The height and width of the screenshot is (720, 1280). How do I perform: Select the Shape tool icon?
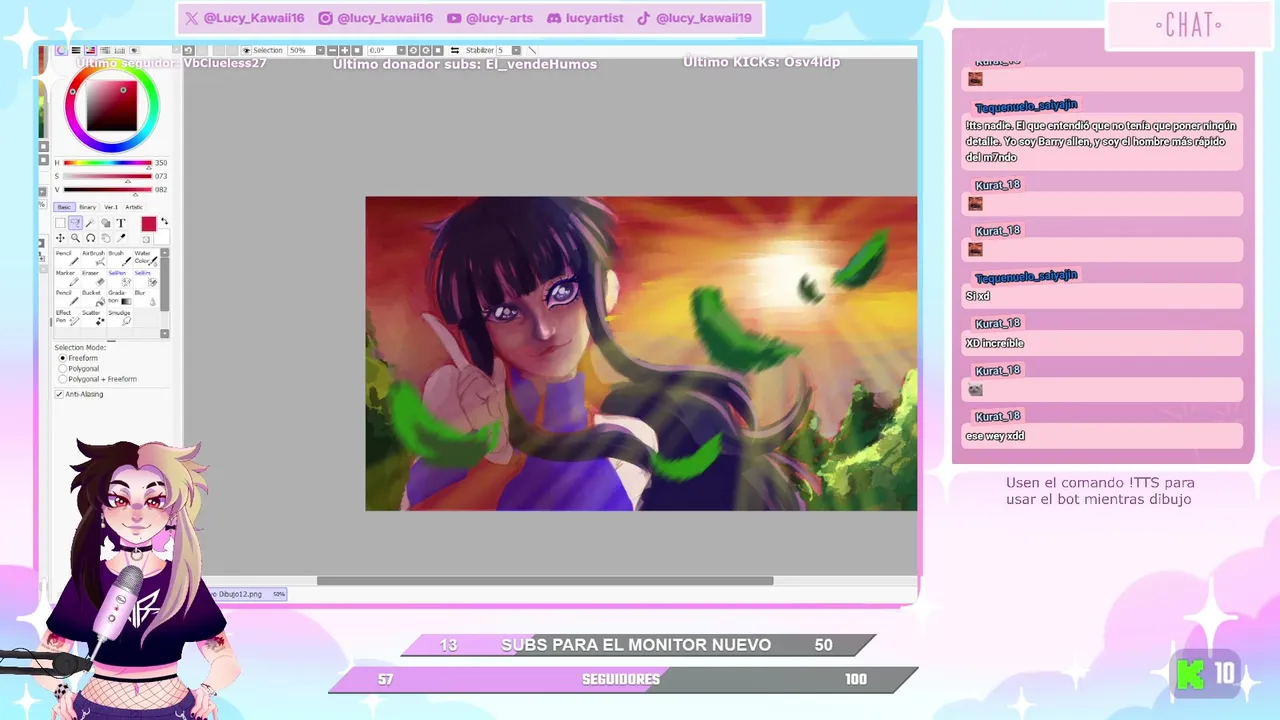105,223
